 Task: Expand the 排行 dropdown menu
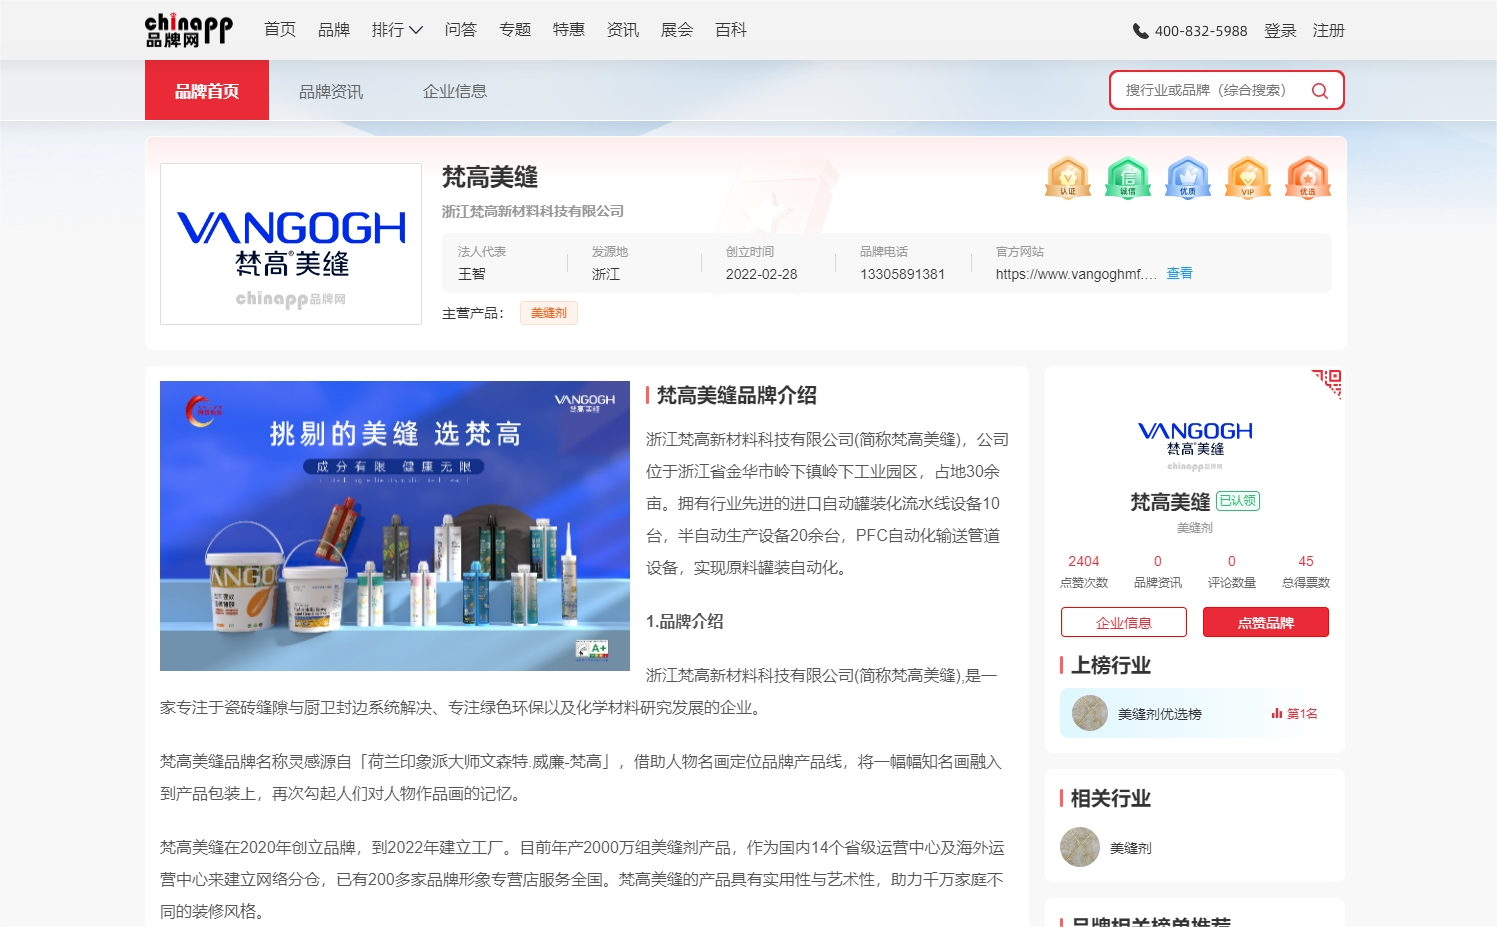(397, 30)
